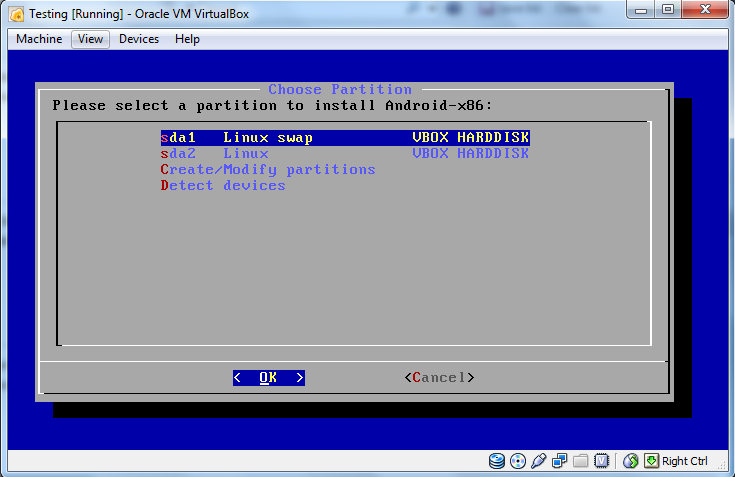735x477 pixels.
Task: Choose Create/Modify partitions option
Action: pyautogui.click(x=268, y=170)
